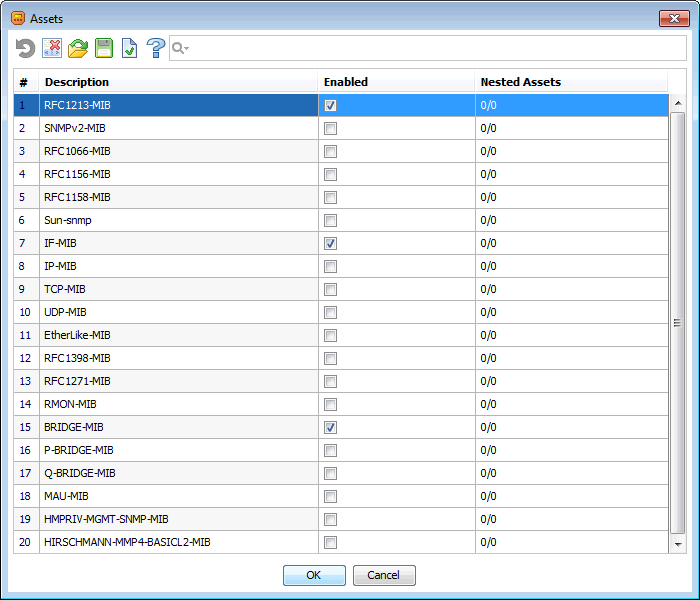Viewport: 700px width, 600px height.
Task: Enable the HMPRIV-MGMT-SNMP-MIB checkbox
Action: 330,519
